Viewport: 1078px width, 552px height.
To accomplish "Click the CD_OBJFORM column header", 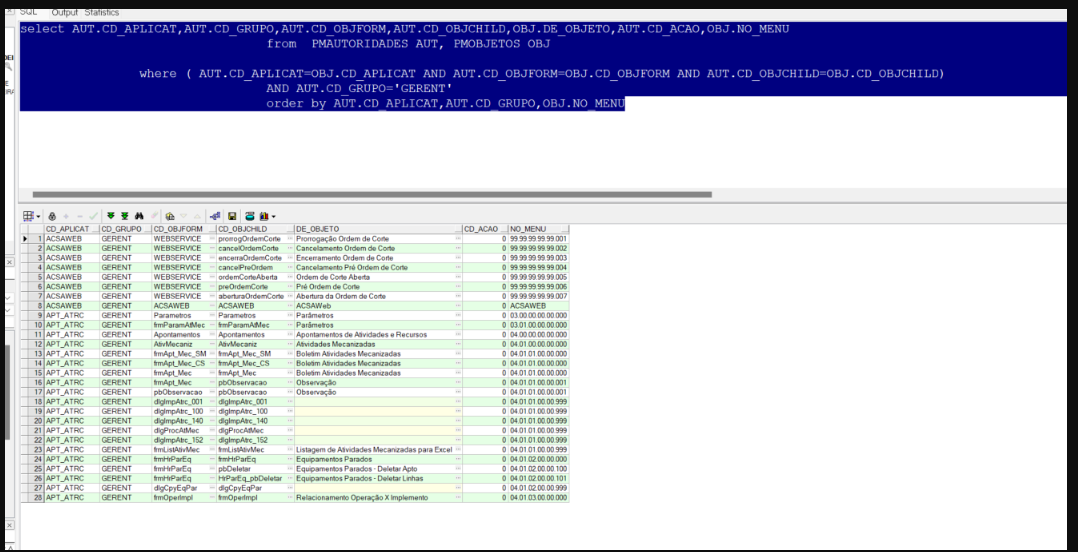I will [184, 228].
